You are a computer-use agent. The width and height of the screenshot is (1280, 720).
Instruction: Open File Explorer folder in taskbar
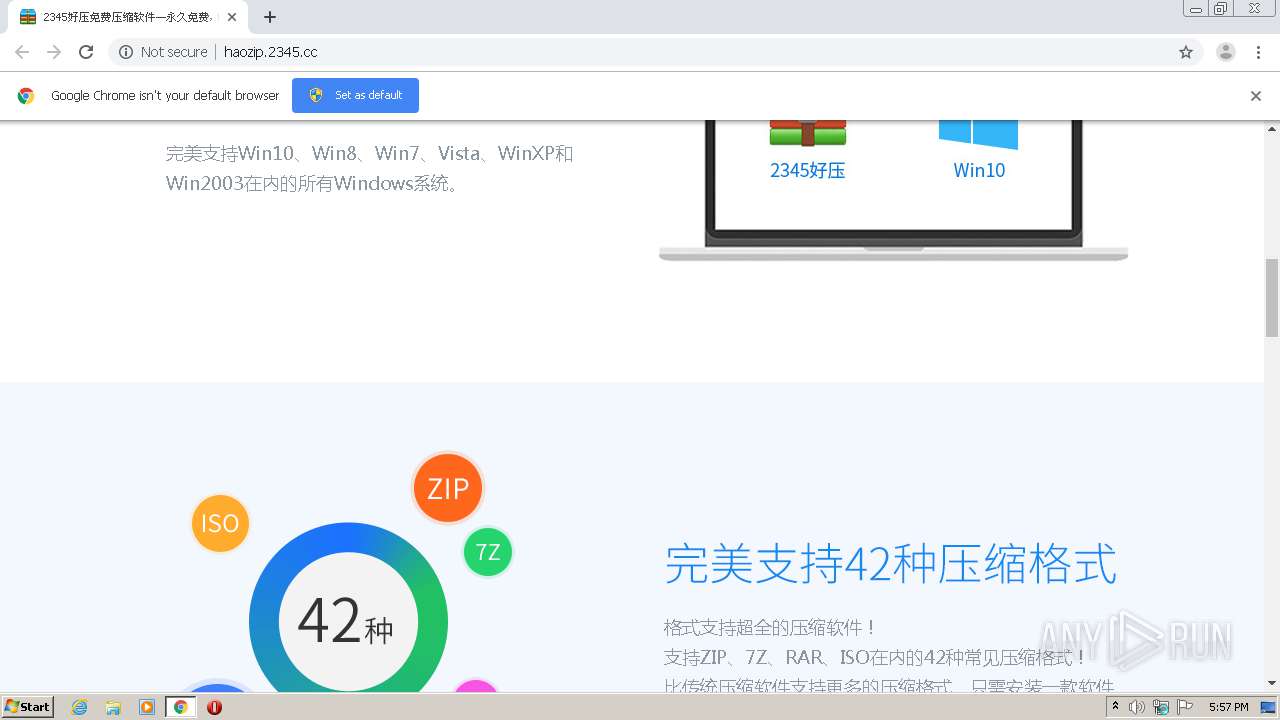[x=113, y=707]
